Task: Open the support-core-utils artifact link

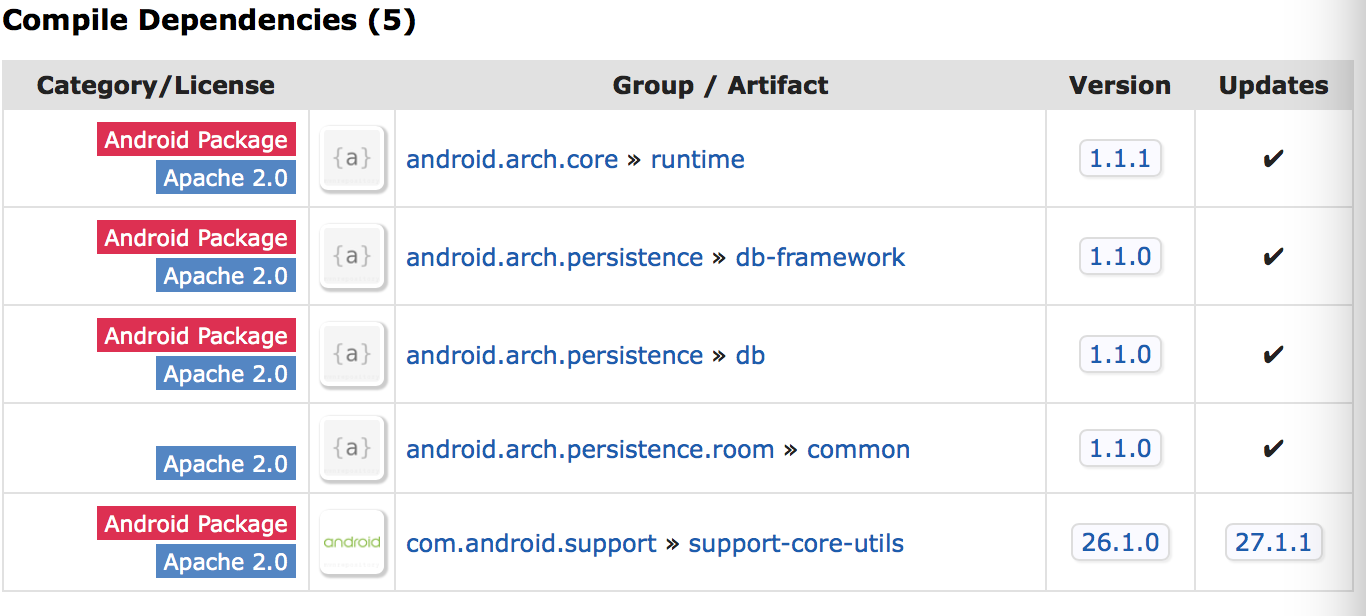Action: click(796, 544)
